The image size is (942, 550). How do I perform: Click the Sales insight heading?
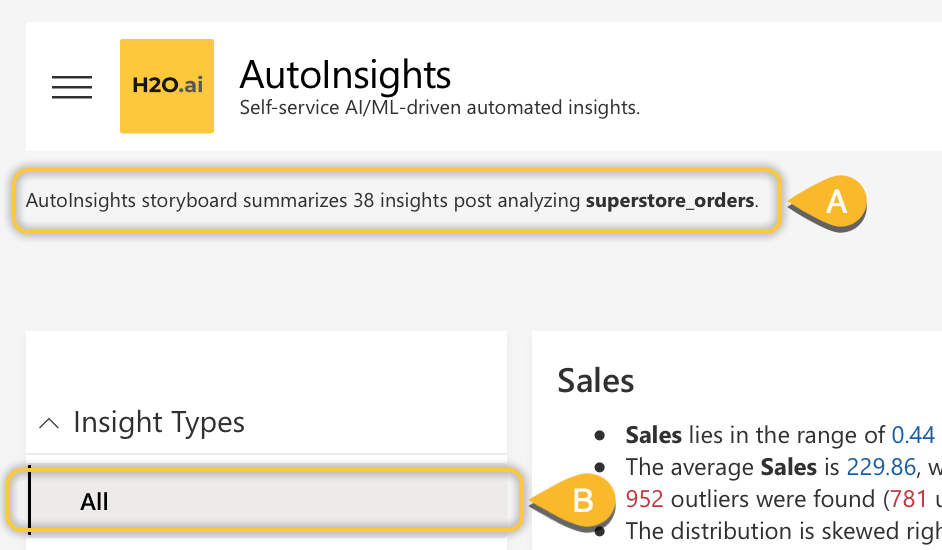[x=595, y=380]
